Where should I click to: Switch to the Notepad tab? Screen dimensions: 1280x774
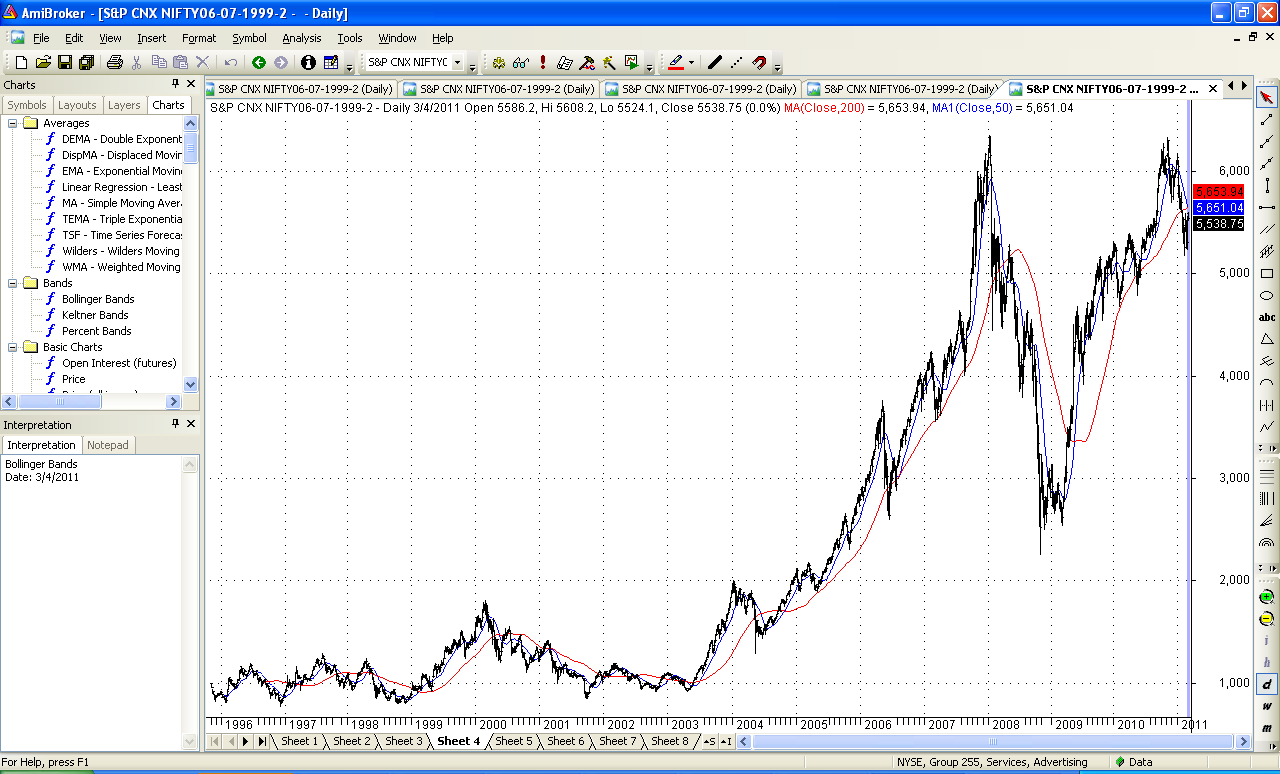(108, 445)
